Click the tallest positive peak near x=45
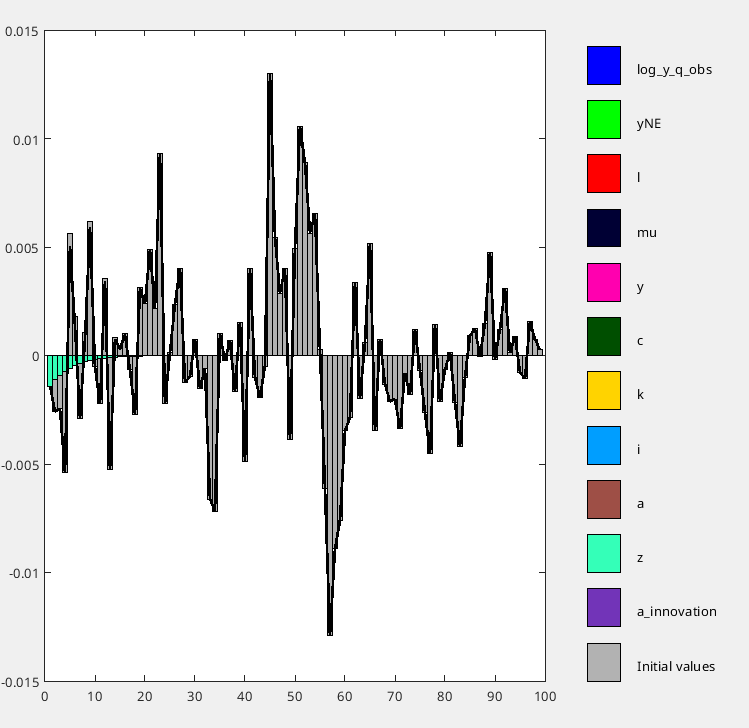The width and height of the screenshot is (749, 728). pos(270,76)
